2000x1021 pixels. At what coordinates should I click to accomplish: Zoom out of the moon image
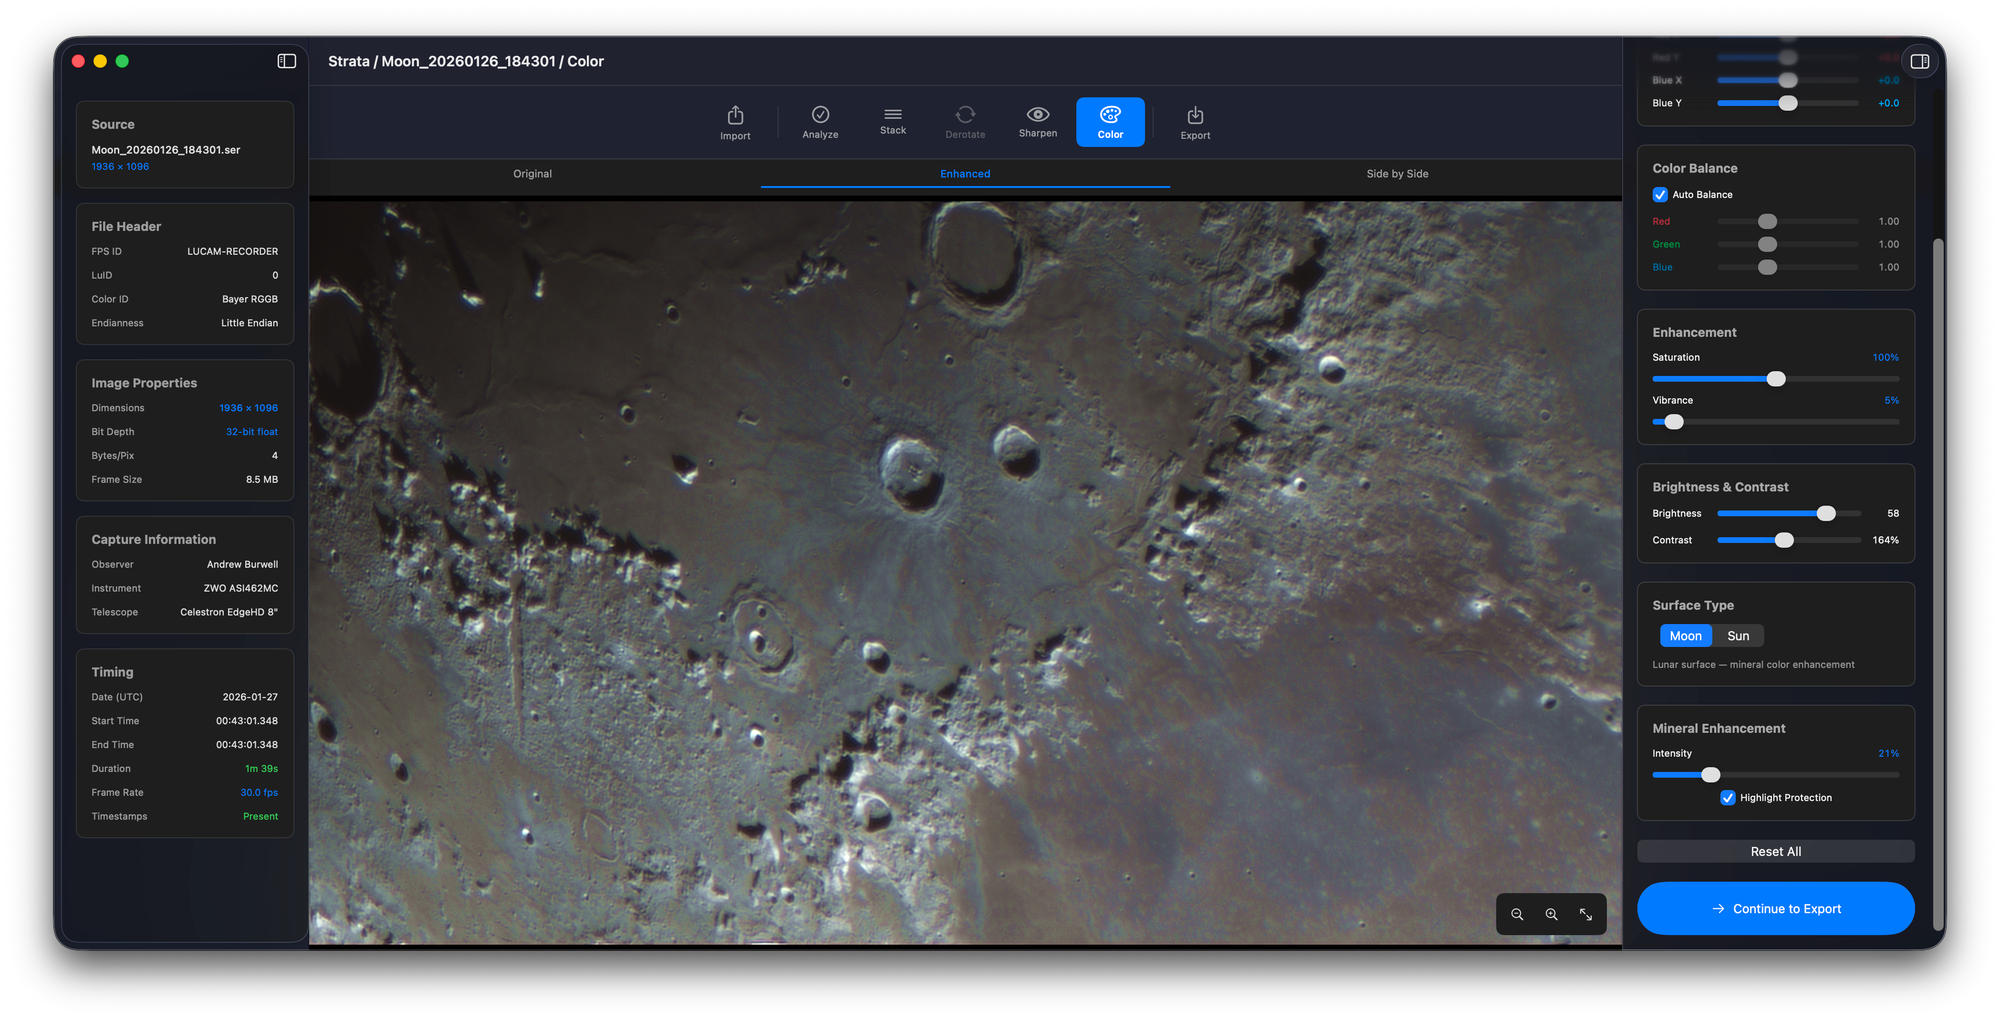click(1517, 914)
